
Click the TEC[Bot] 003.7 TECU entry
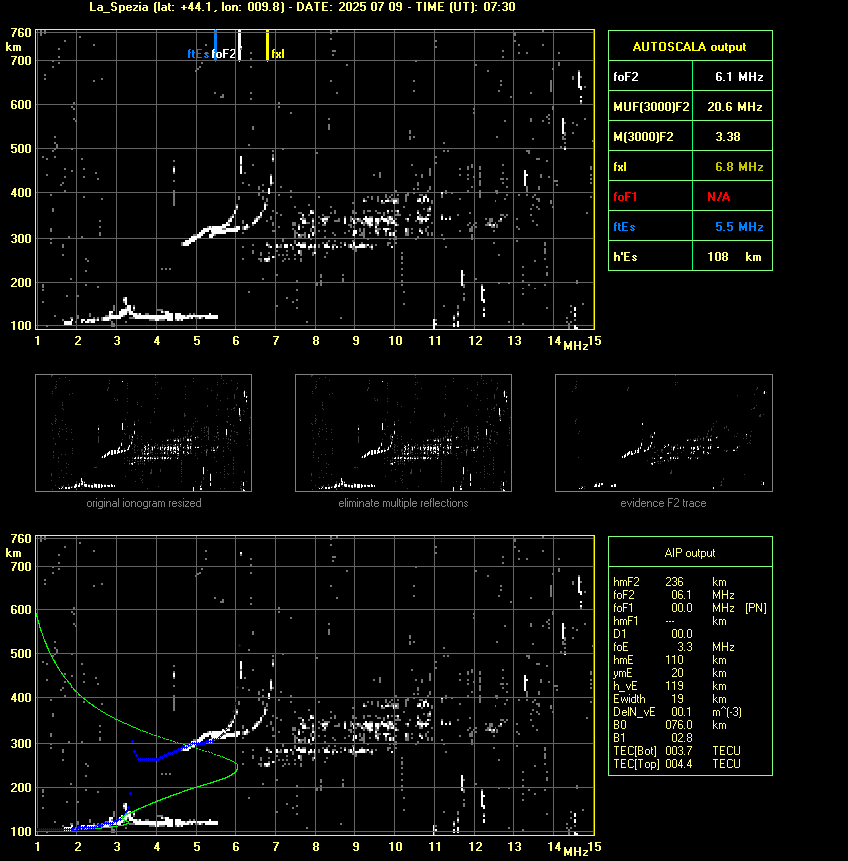(677, 751)
